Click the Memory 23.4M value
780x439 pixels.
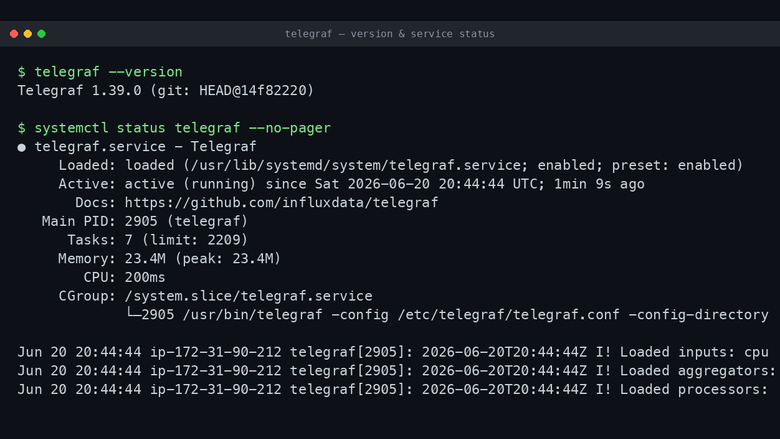145,259
